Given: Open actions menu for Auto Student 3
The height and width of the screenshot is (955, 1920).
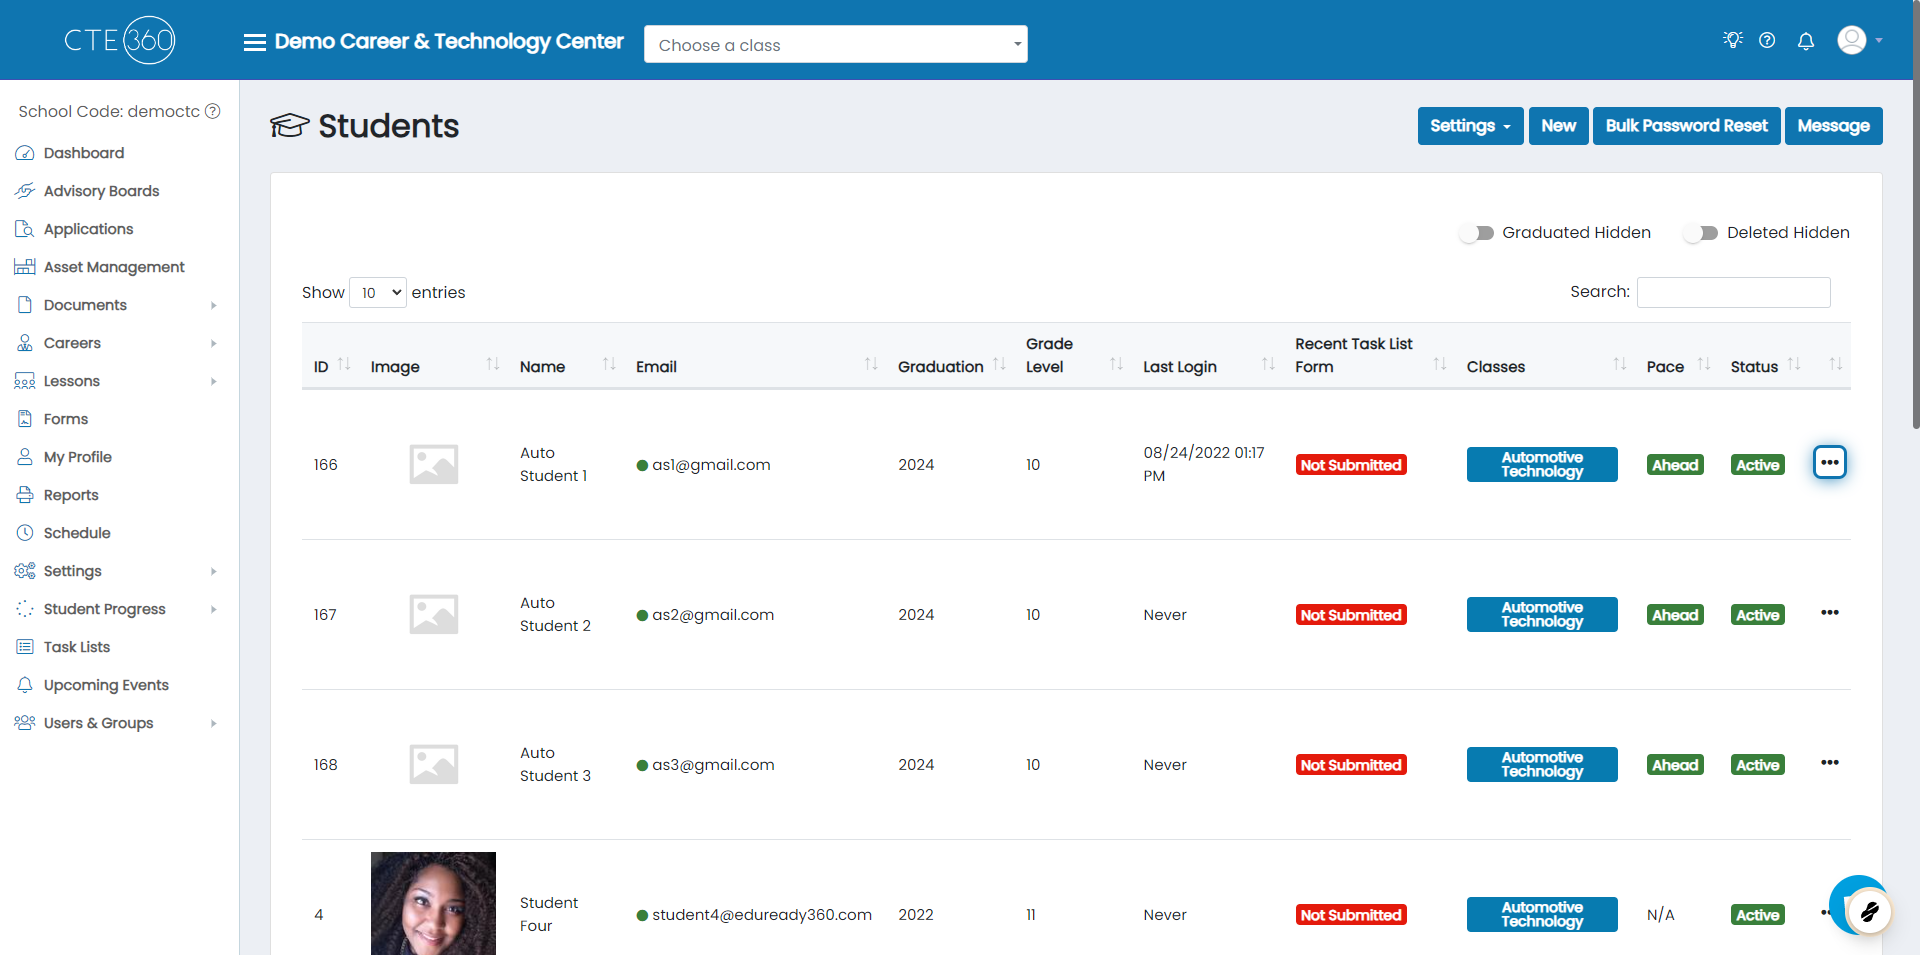Looking at the screenshot, I should tap(1830, 762).
